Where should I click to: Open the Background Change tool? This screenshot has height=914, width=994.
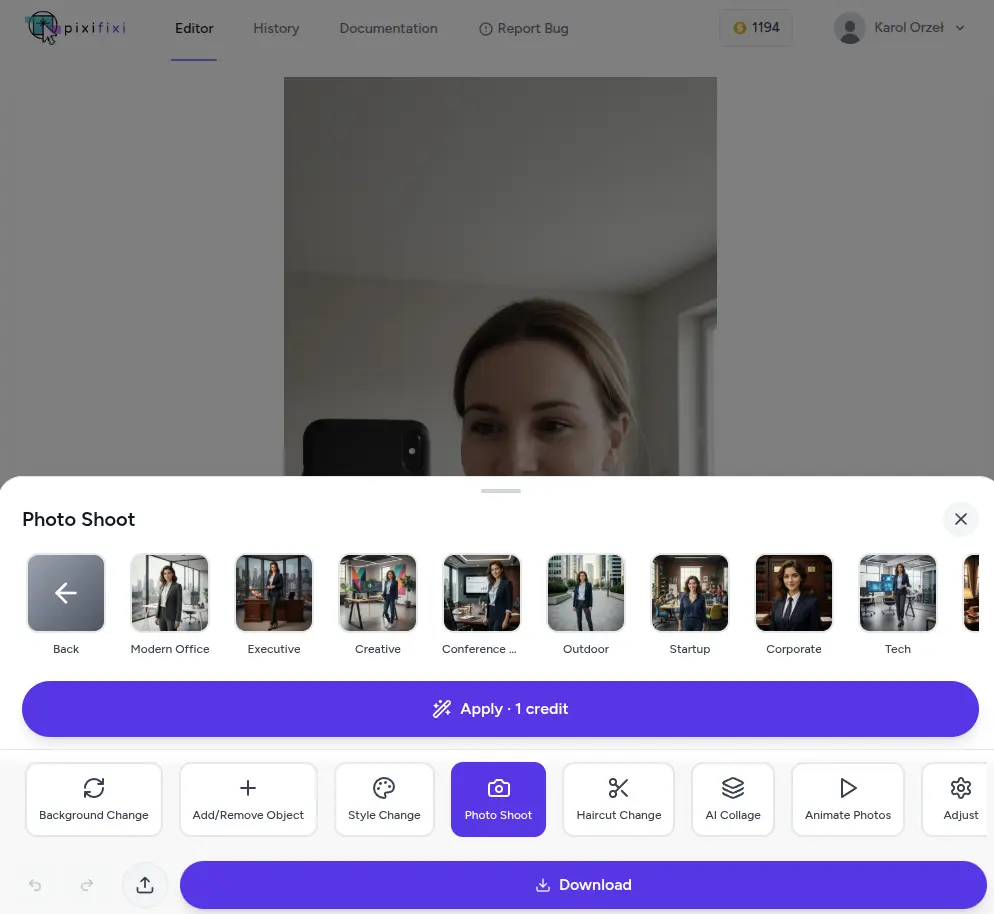(x=94, y=799)
